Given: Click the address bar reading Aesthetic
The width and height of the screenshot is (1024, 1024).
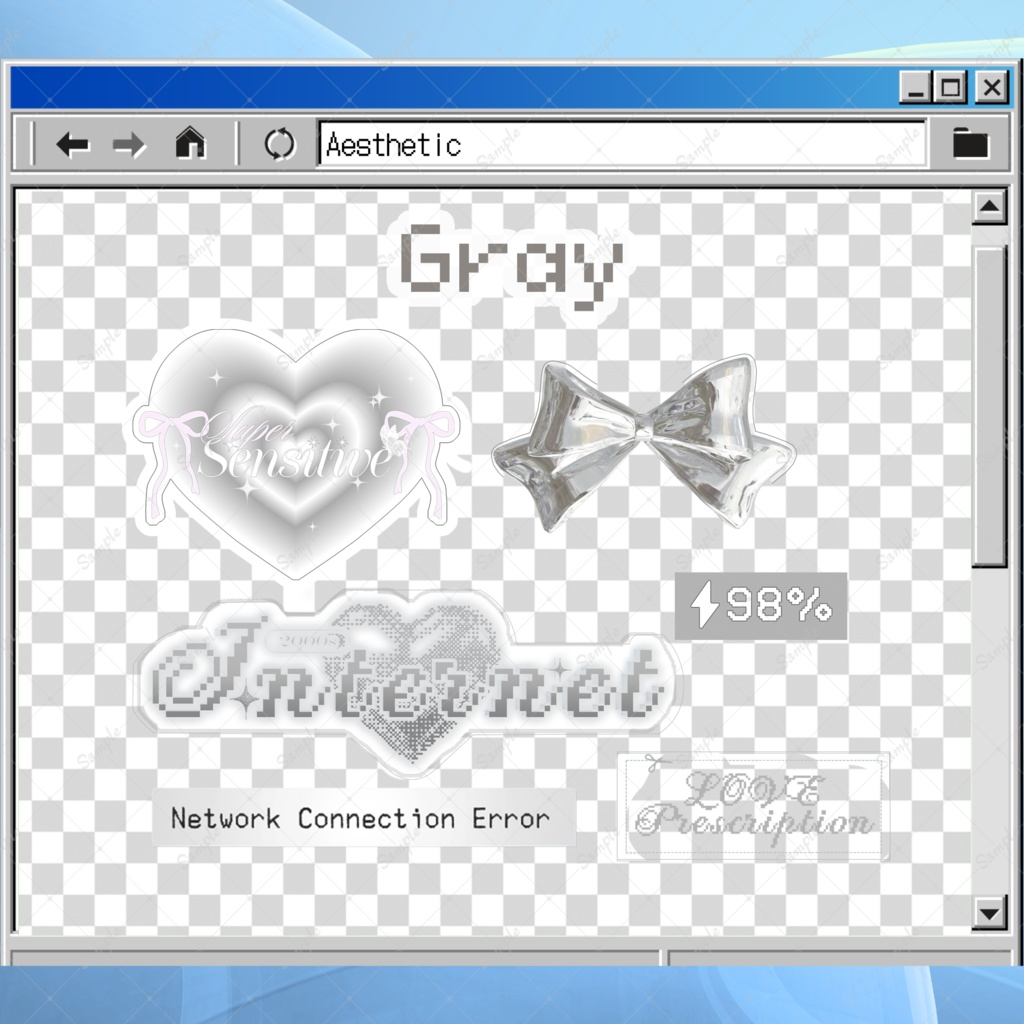Looking at the screenshot, I should pyautogui.click(x=622, y=144).
